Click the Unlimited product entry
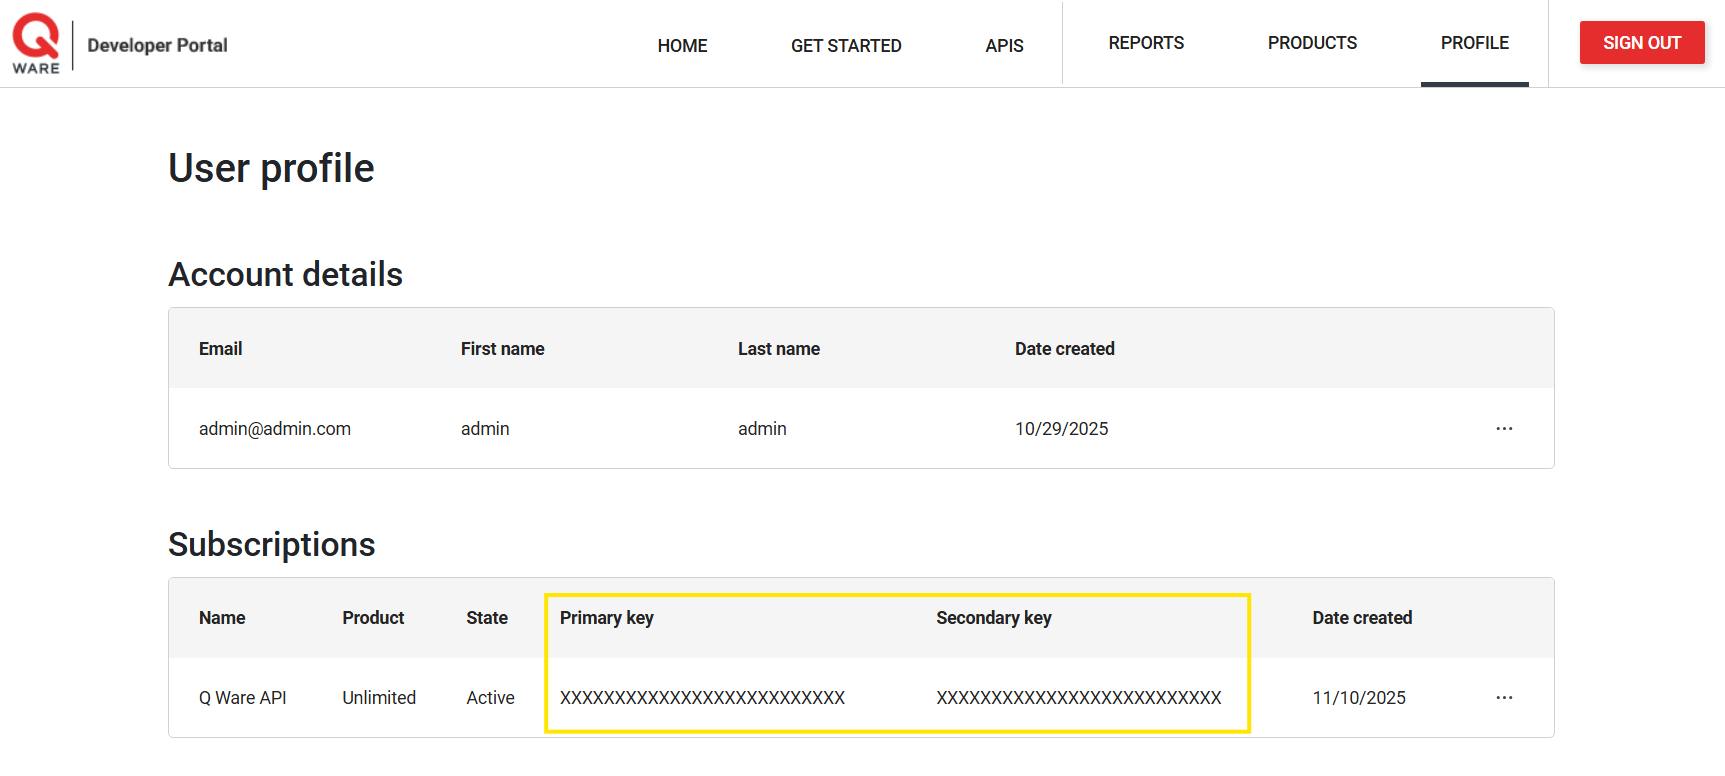1725x776 pixels. click(379, 697)
